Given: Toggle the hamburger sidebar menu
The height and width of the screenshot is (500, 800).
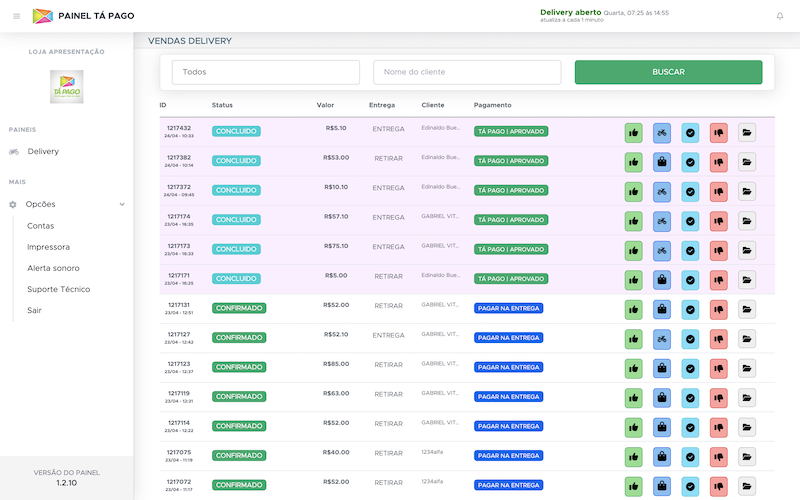Looking at the screenshot, I should click(x=16, y=16).
